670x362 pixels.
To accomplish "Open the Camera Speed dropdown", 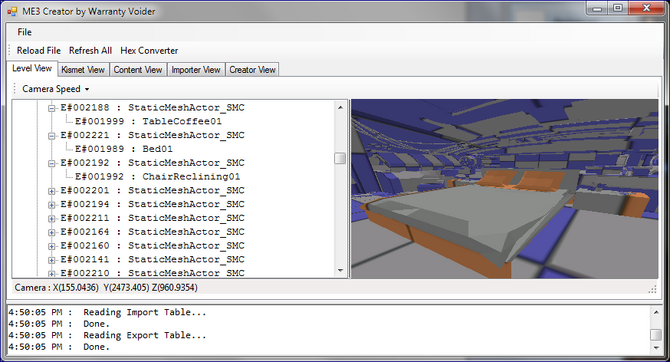I will 56,89.
